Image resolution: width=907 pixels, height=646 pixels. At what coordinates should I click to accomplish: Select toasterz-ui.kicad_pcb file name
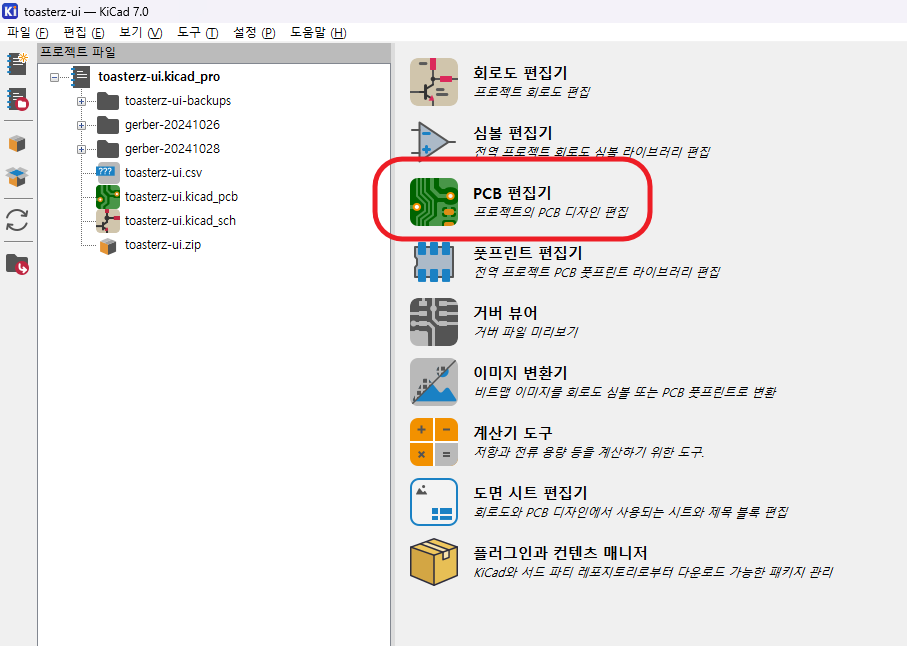[181, 197]
